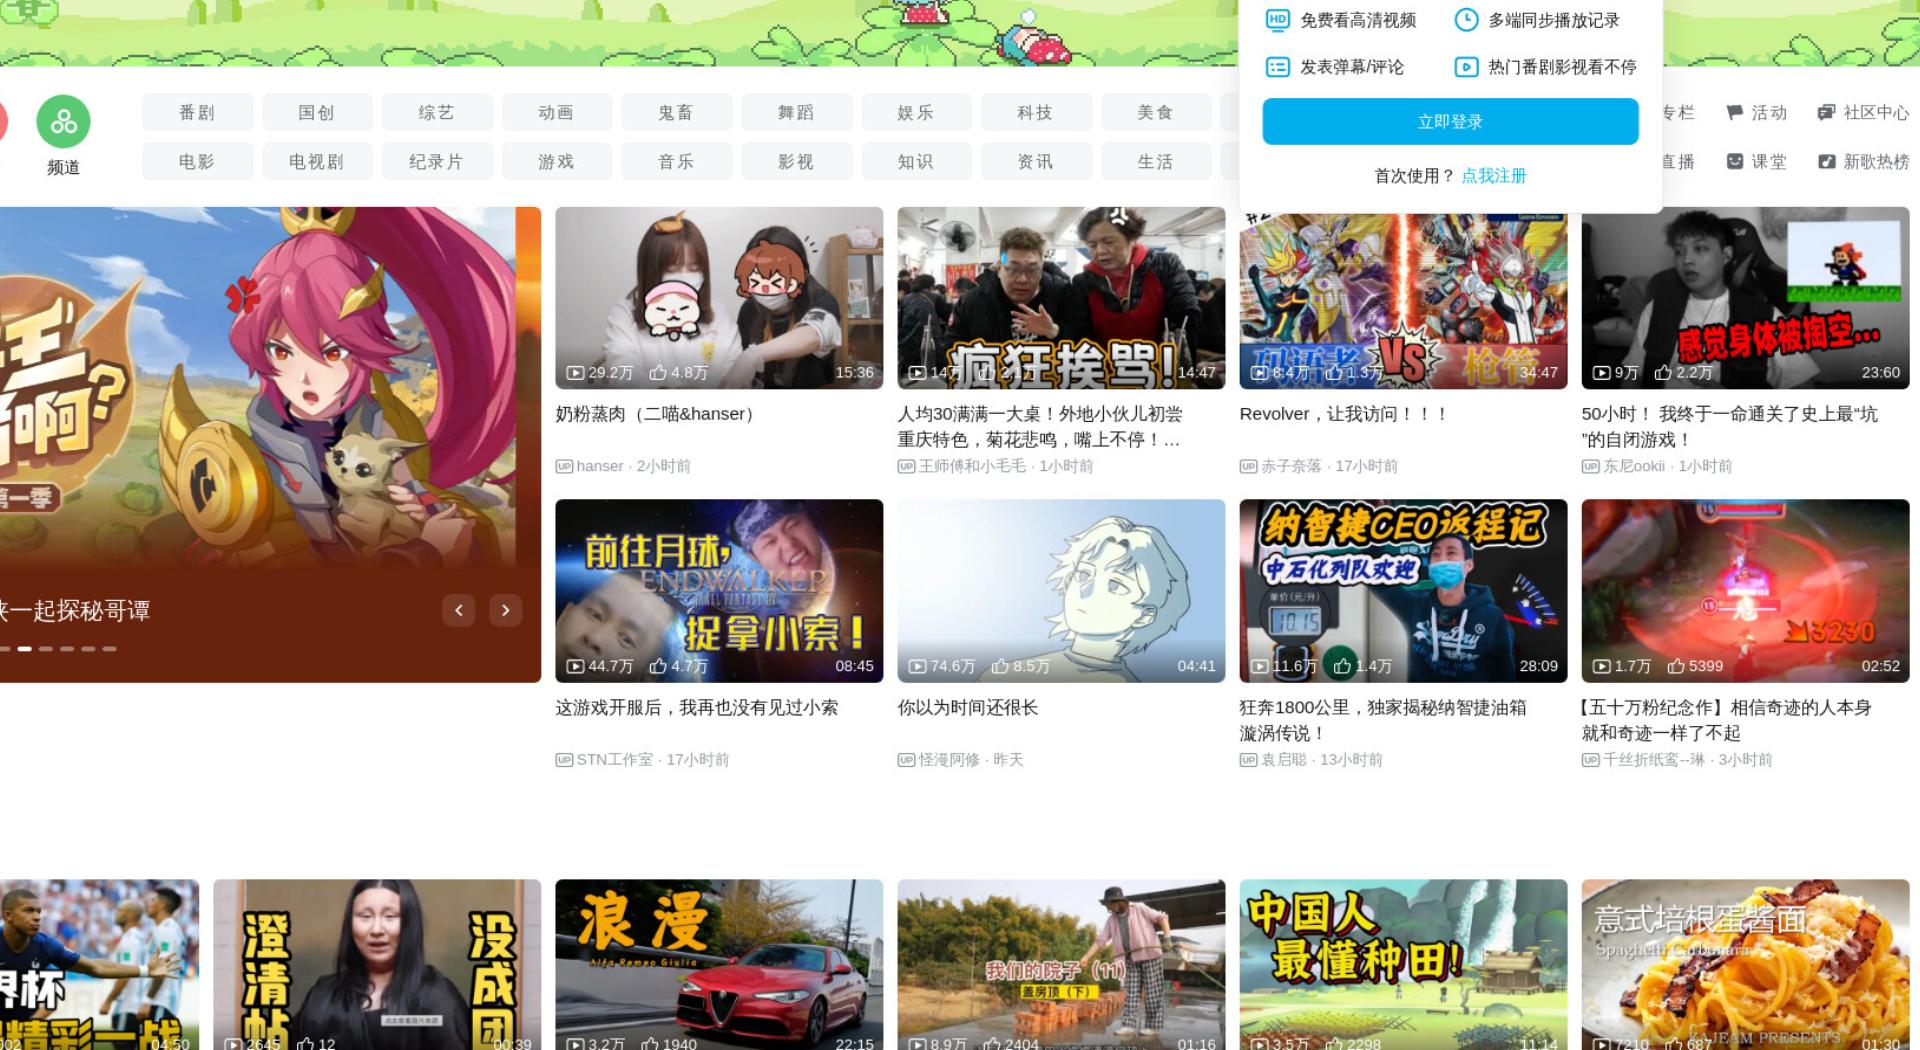The height and width of the screenshot is (1050, 1920).
Task: Click title 你以为时间还很长
Action: pos(968,708)
